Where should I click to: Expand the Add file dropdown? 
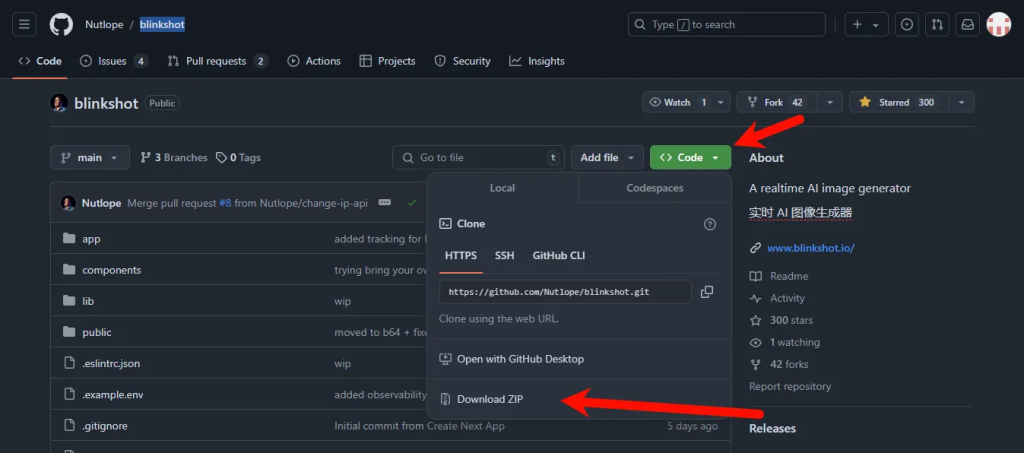(607, 158)
